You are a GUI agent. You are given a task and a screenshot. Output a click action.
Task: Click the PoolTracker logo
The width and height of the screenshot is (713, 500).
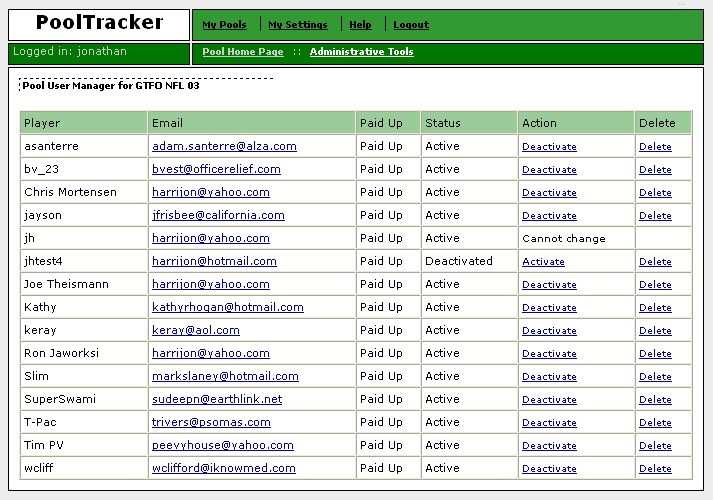pyautogui.click(x=99, y=23)
